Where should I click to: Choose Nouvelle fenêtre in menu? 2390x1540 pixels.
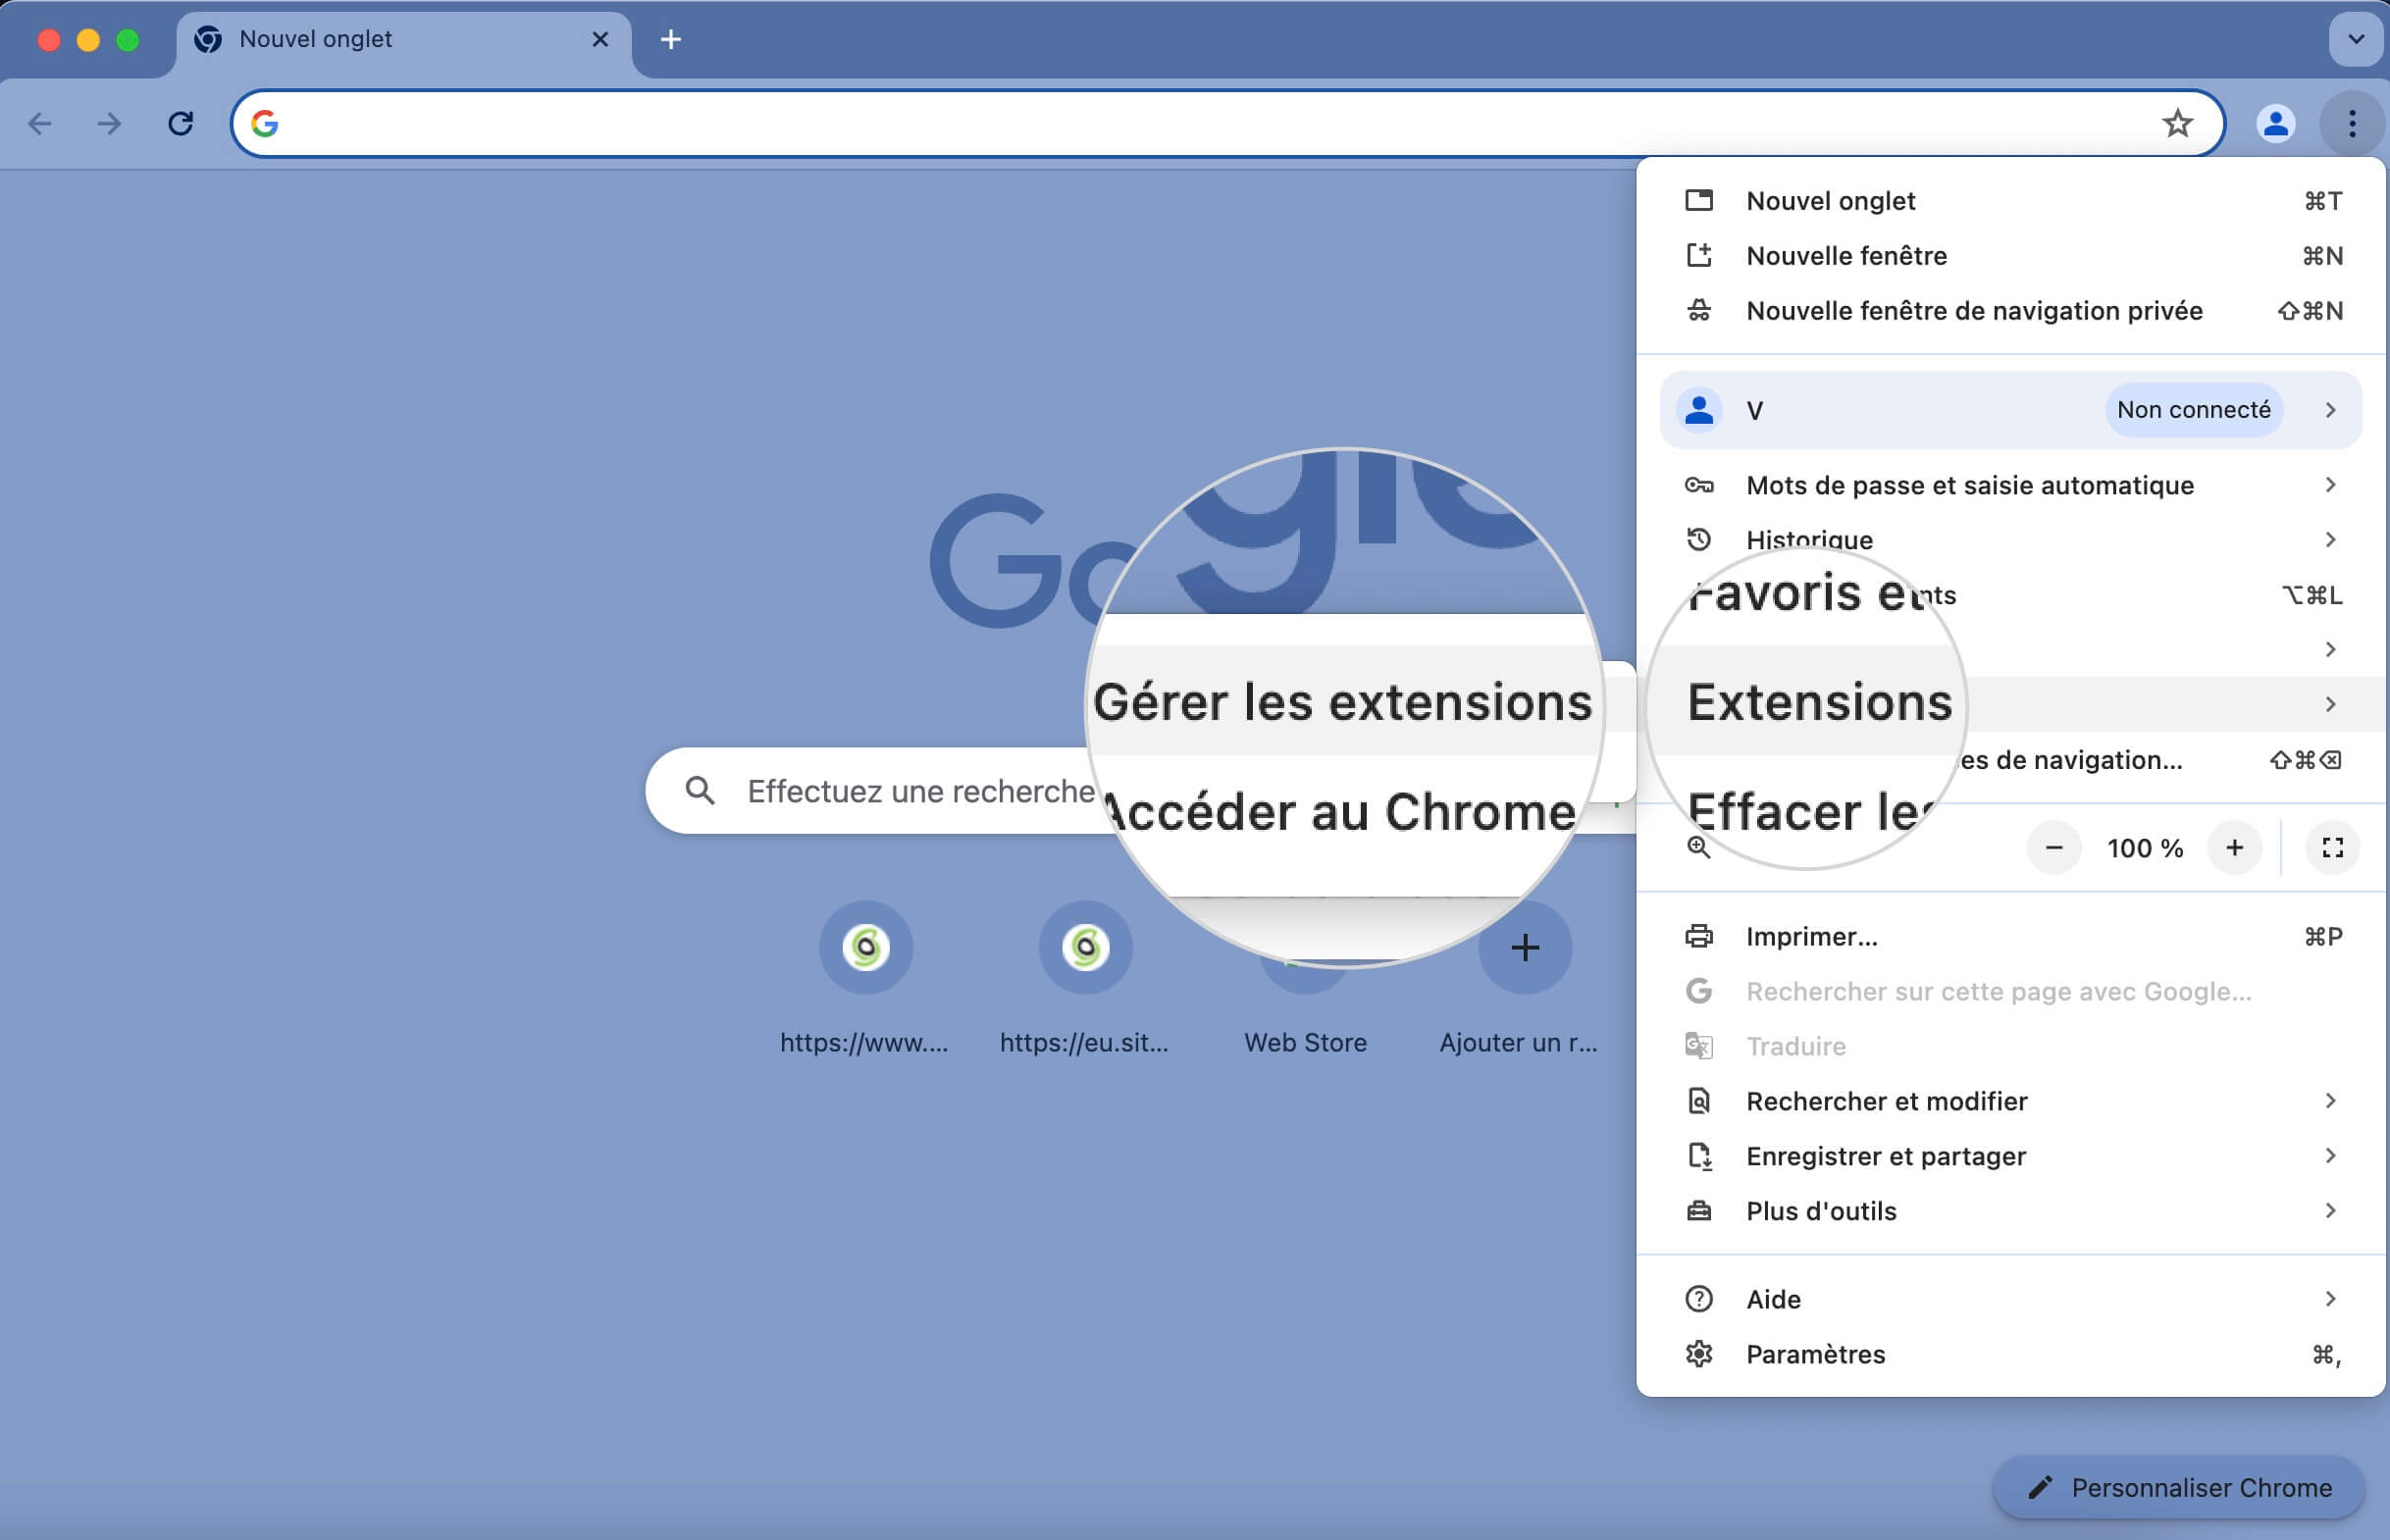coord(2011,256)
